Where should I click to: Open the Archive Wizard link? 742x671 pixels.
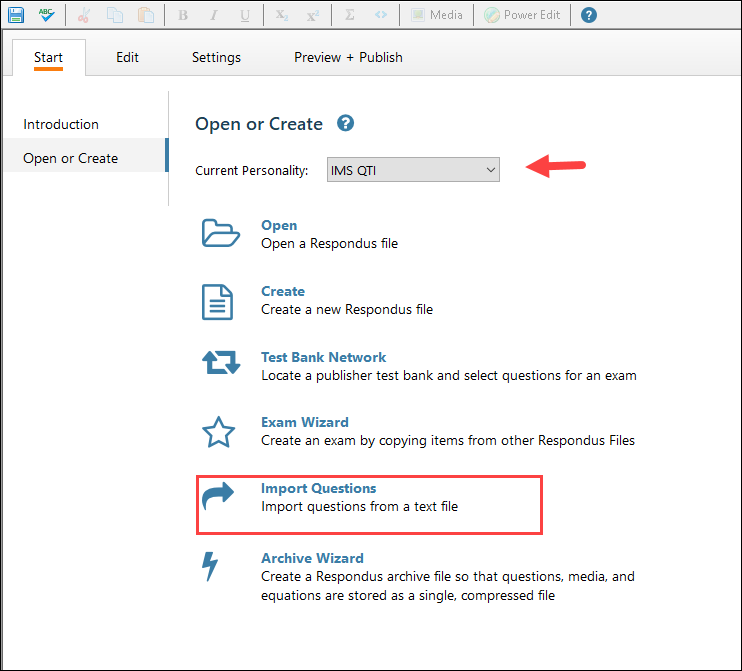click(x=312, y=558)
